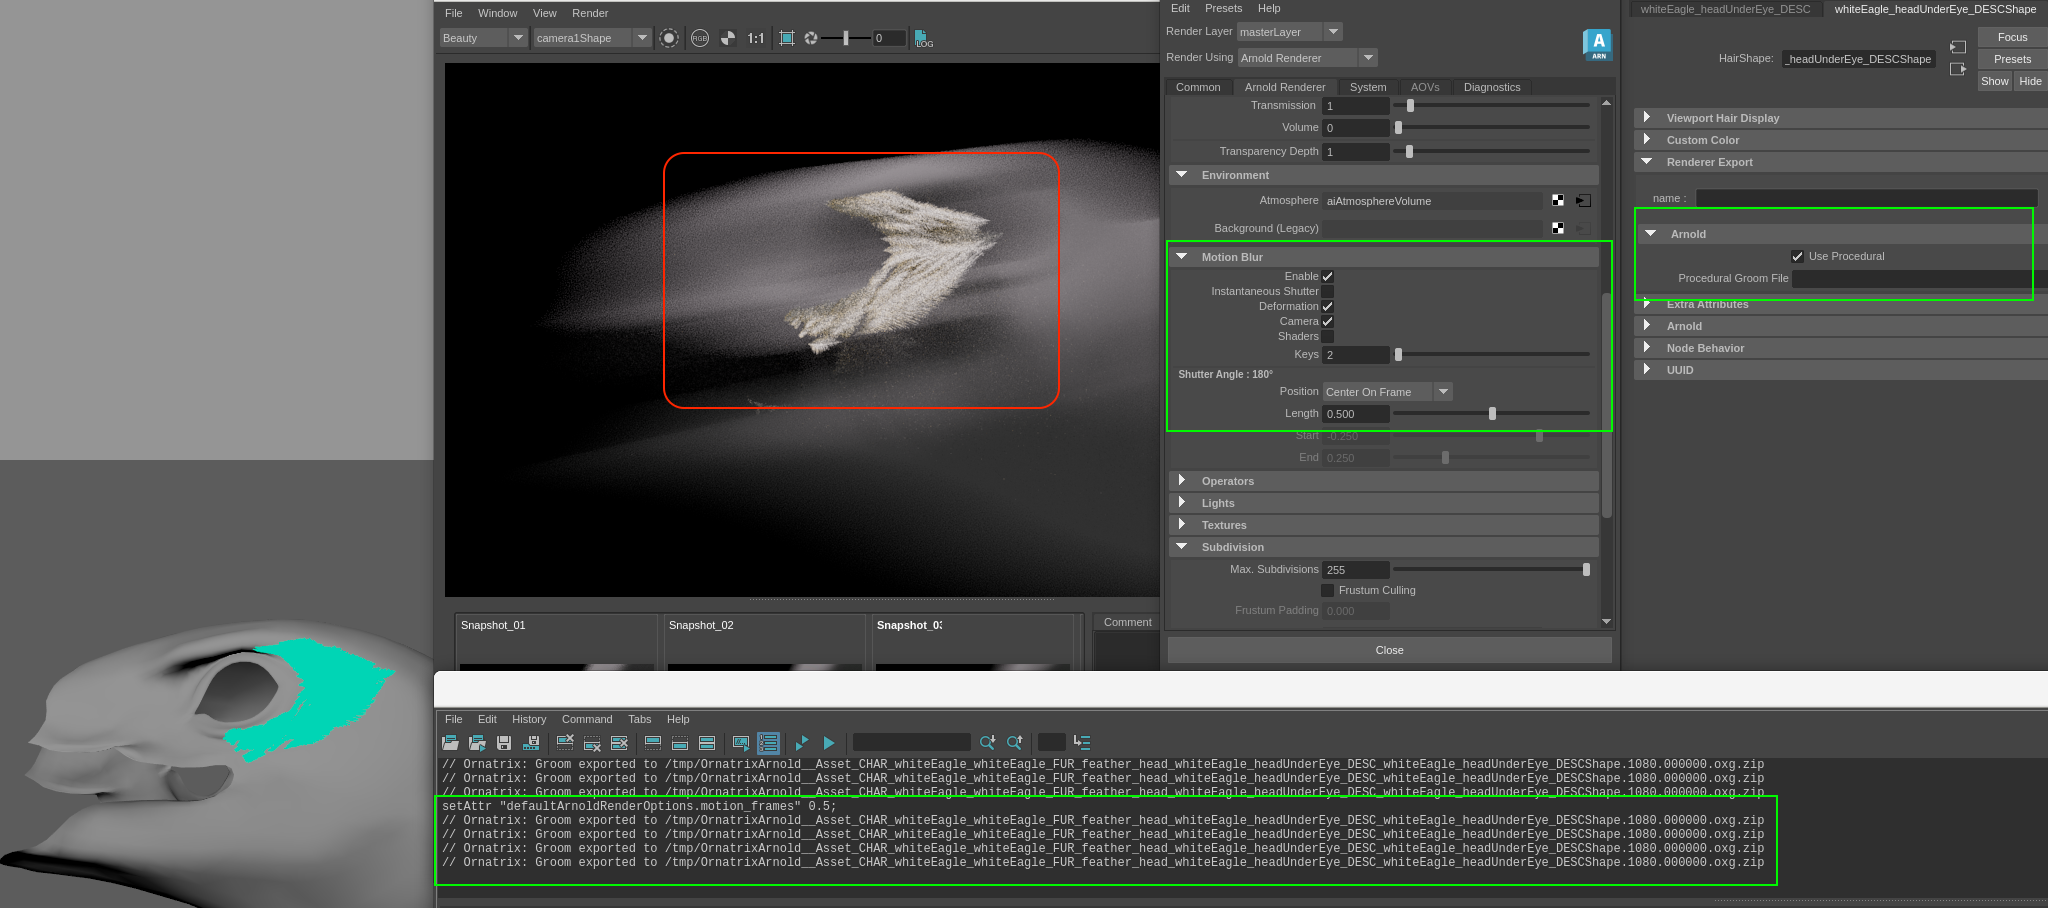Click the Execute All play icon

pyautogui.click(x=801, y=743)
